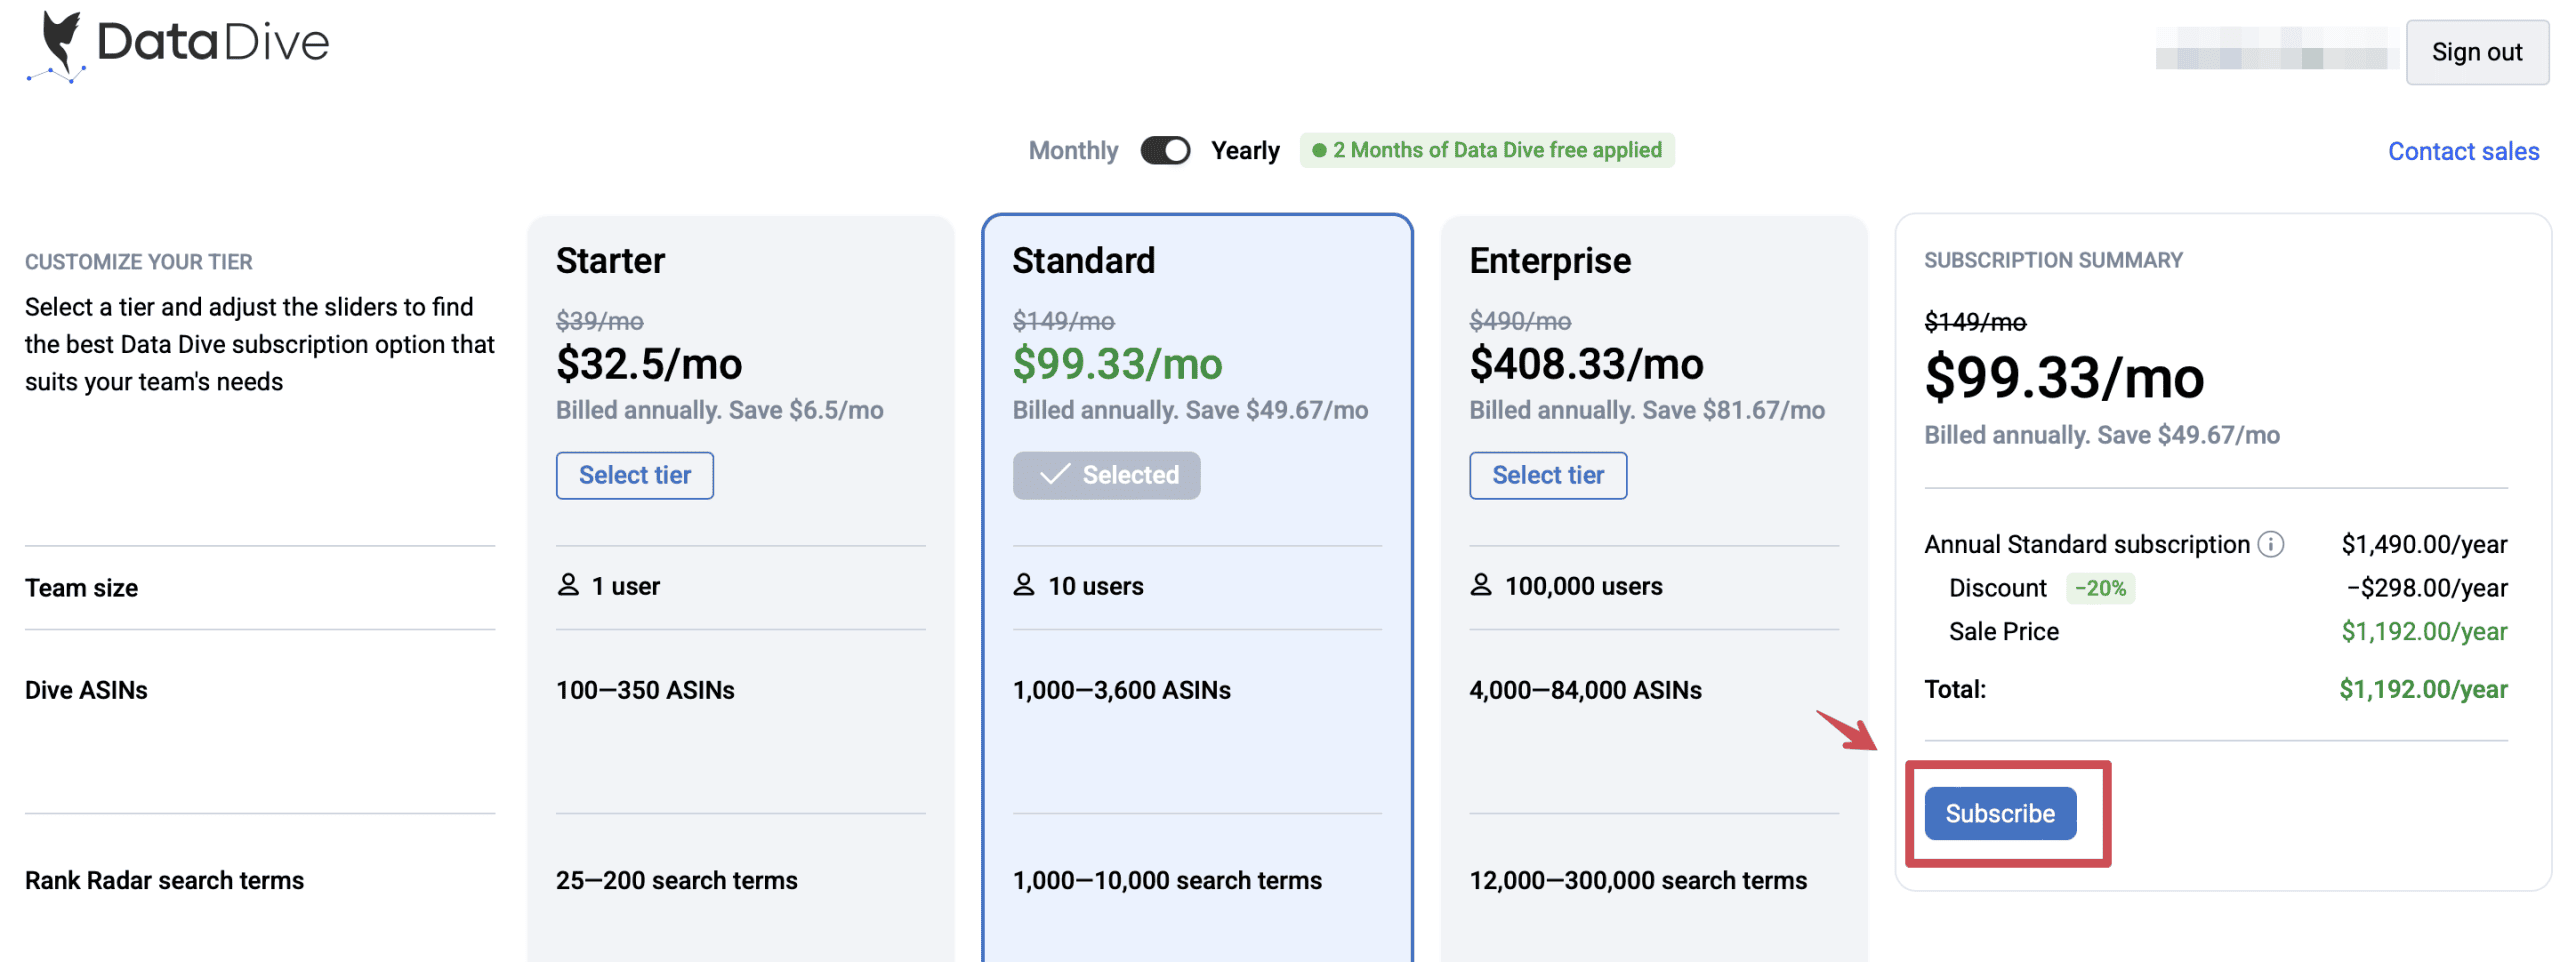Toggle the Monthly/Yearly billing switch
The image size is (2560, 962).
[x=1165, y=151]
